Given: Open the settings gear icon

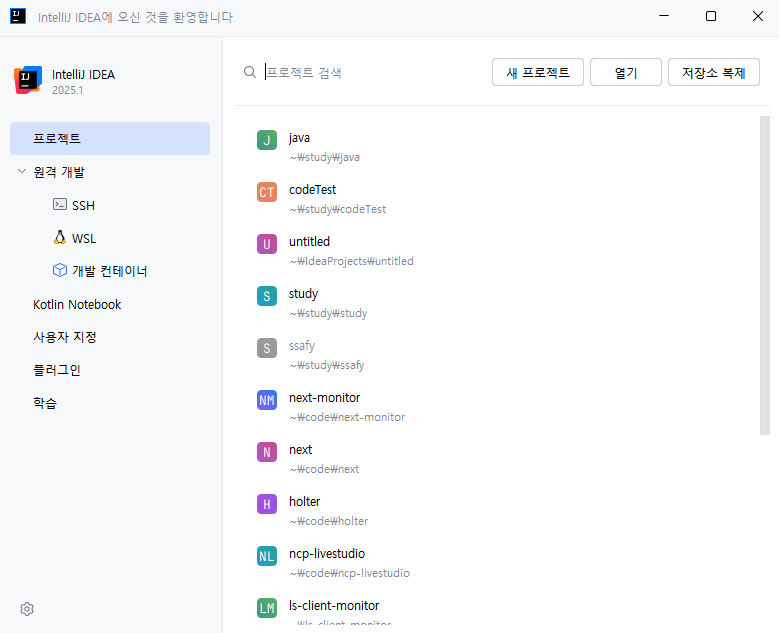Looking at the screenshot, I should coord(27,609).
